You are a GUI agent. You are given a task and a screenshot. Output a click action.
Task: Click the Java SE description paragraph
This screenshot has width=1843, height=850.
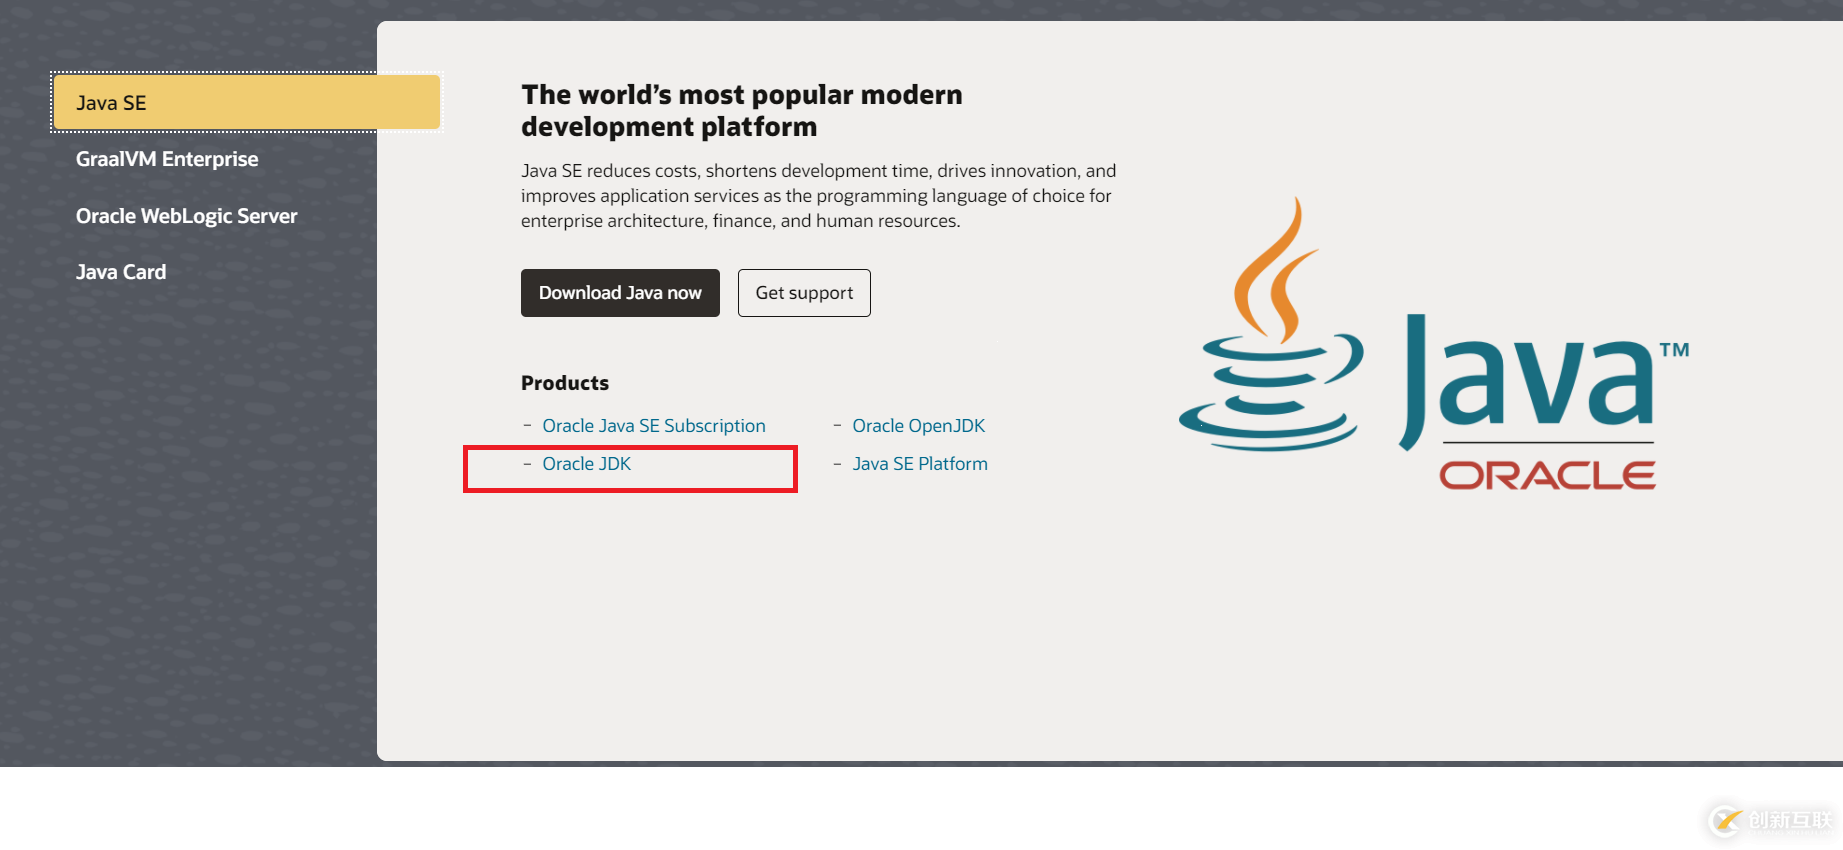[819, 196]
